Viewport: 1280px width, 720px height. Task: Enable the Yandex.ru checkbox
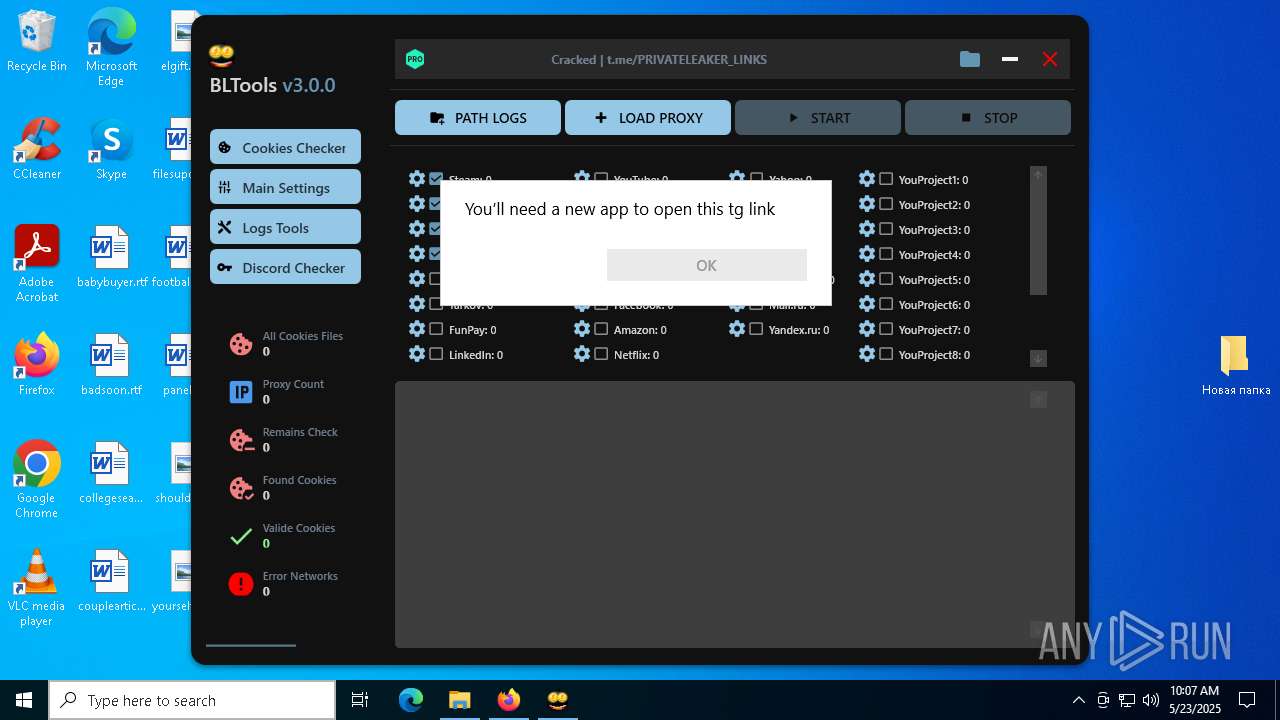756,329
